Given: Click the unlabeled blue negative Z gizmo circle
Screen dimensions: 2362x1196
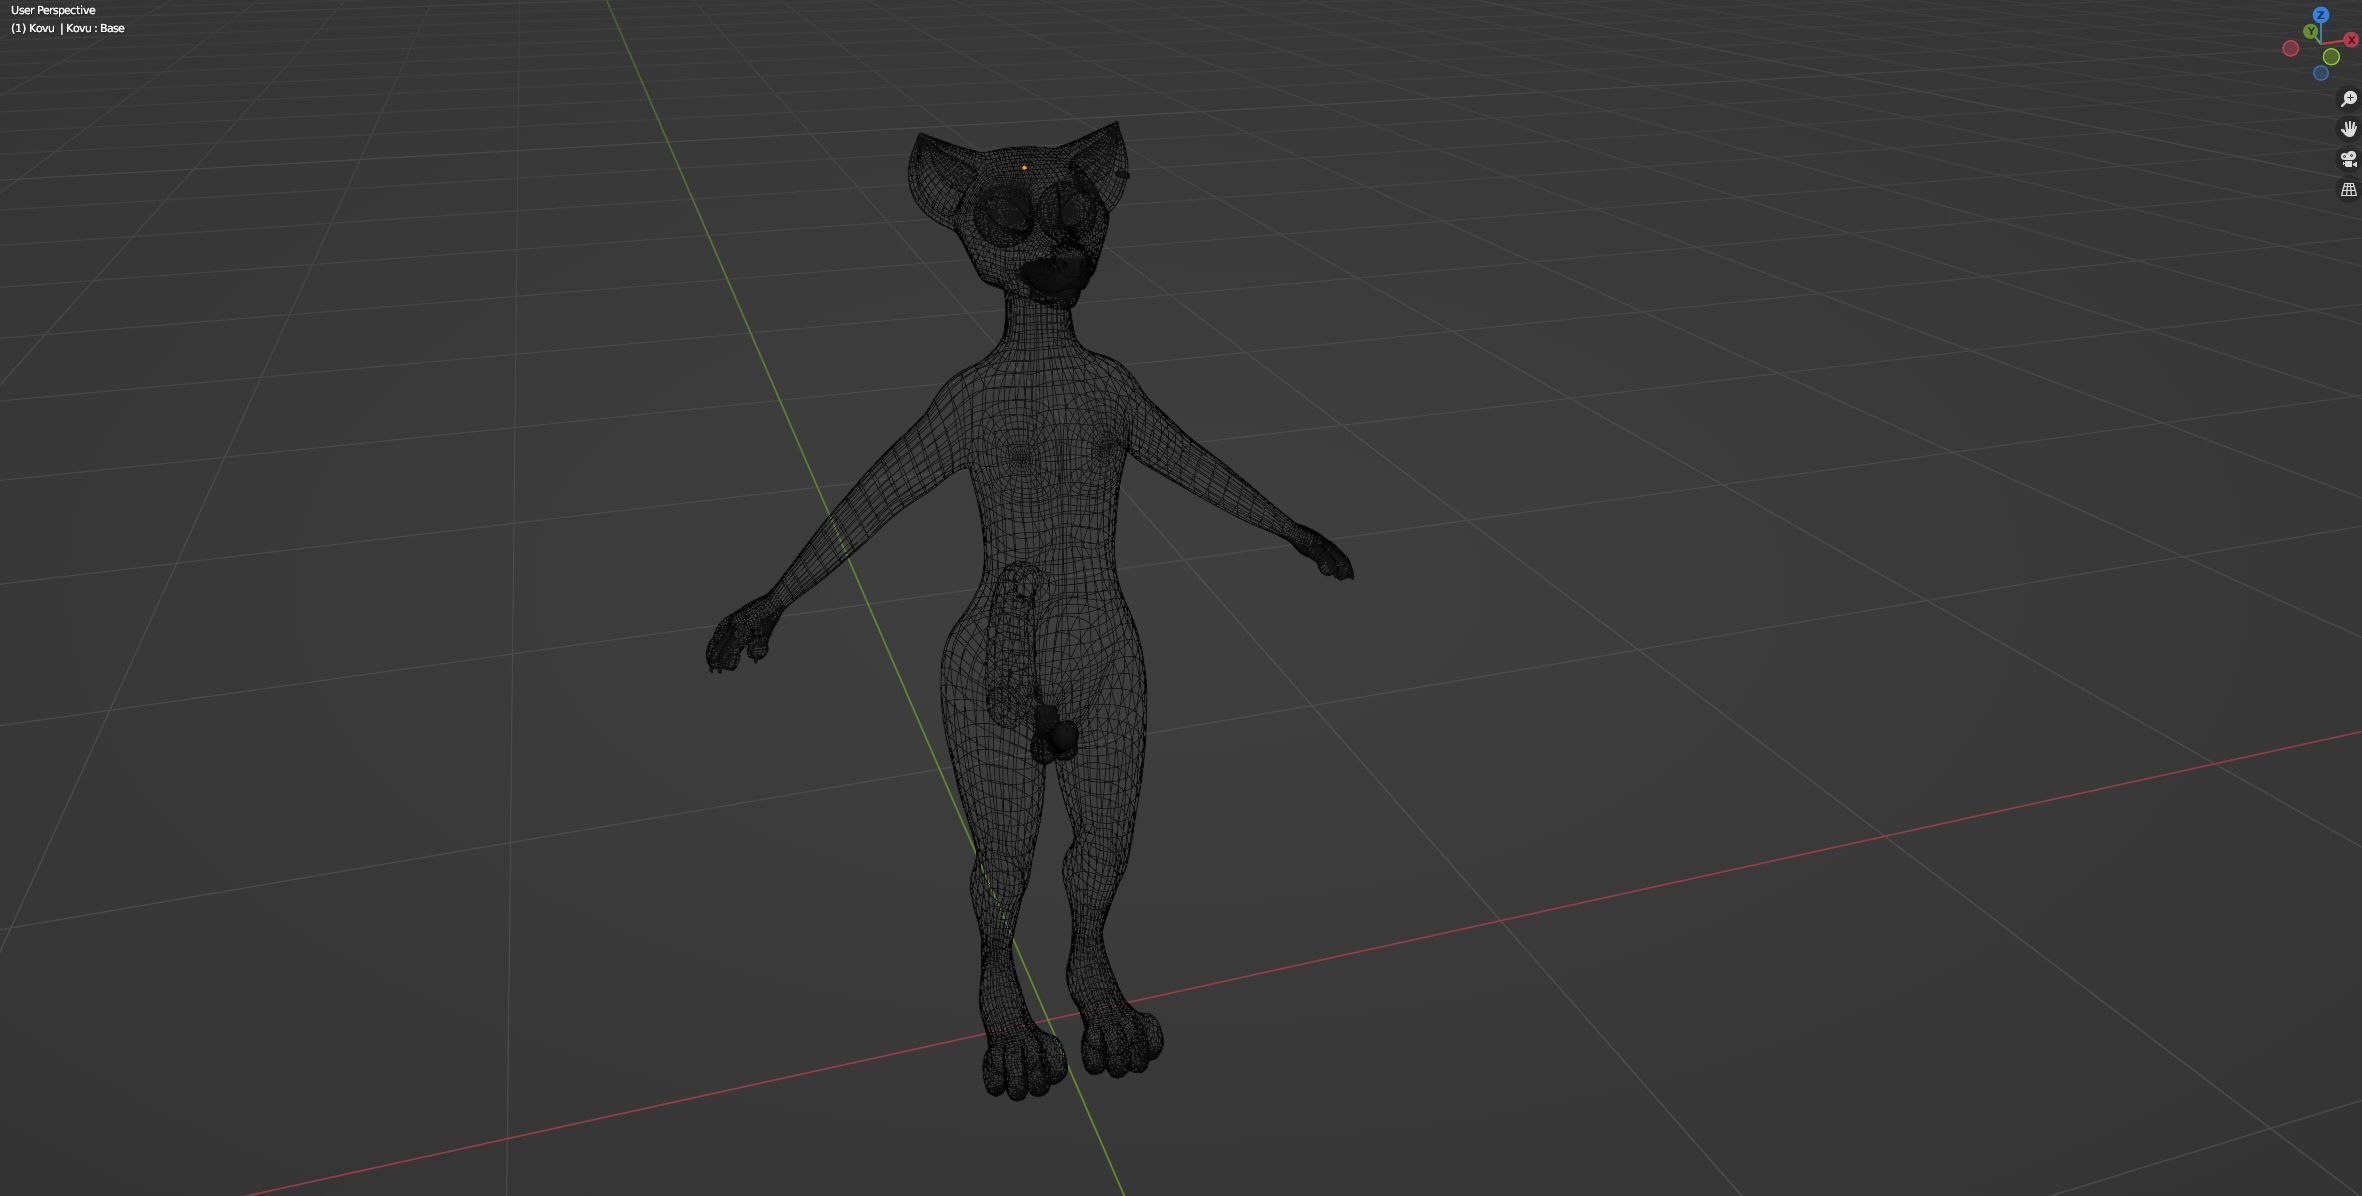Looking at the screenshot, I should coord(2321,73).
